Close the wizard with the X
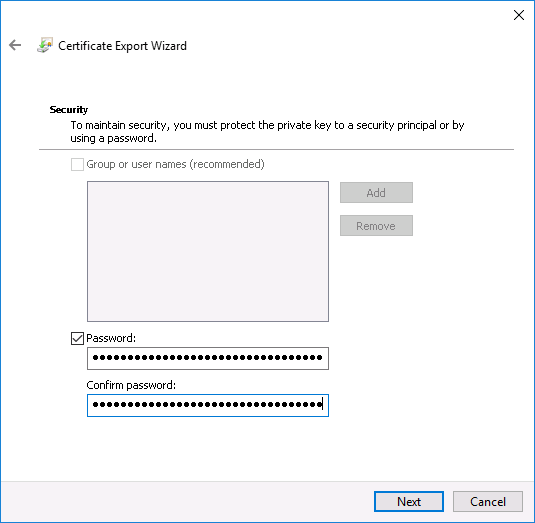The height and width of the screenshot is (523, 535). (x=519, y=15)
